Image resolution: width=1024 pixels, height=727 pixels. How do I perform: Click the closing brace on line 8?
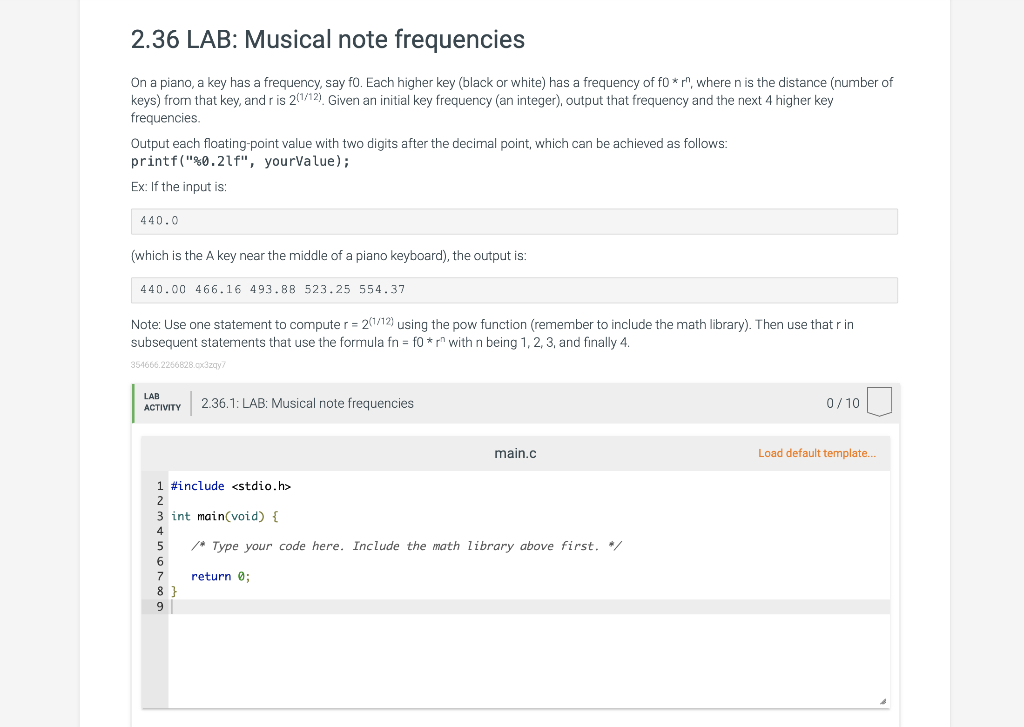(174, 591)
